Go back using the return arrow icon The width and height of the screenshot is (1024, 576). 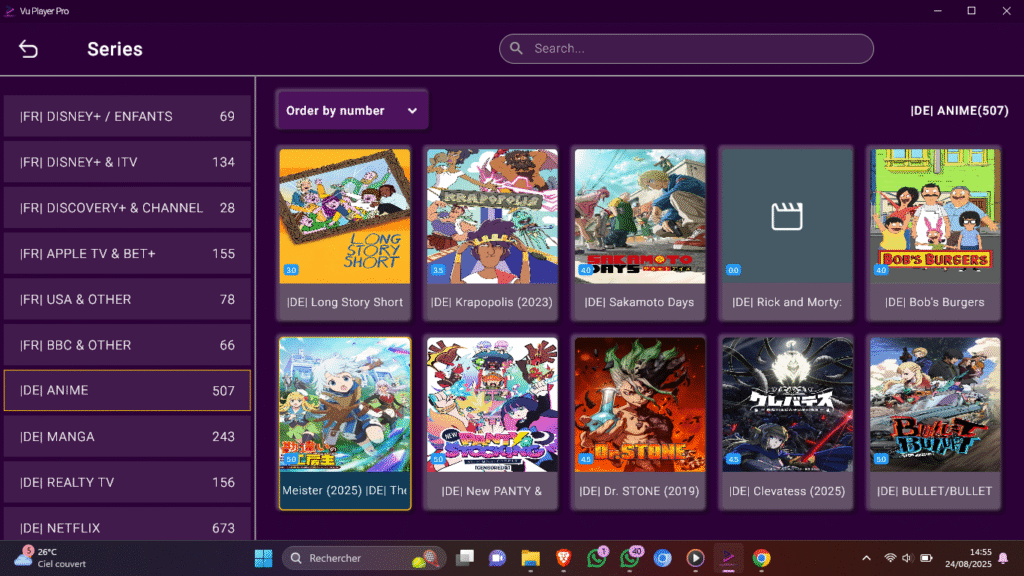(x=28, y=49)
